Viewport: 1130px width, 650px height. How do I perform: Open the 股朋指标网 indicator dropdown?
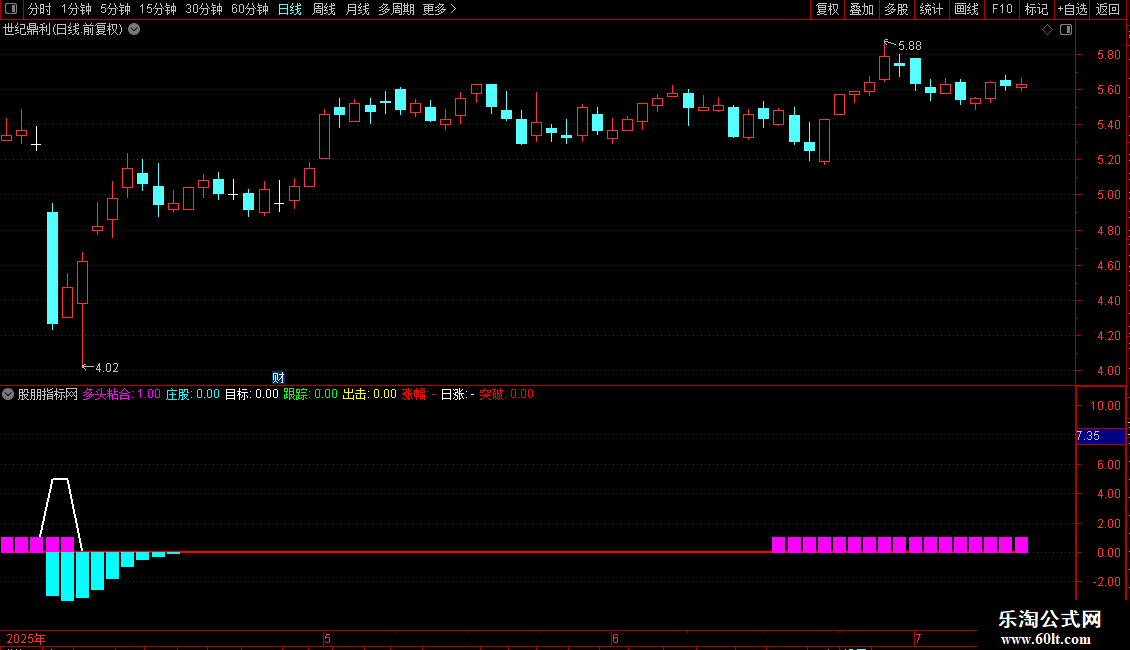click(x=8, y=394)
